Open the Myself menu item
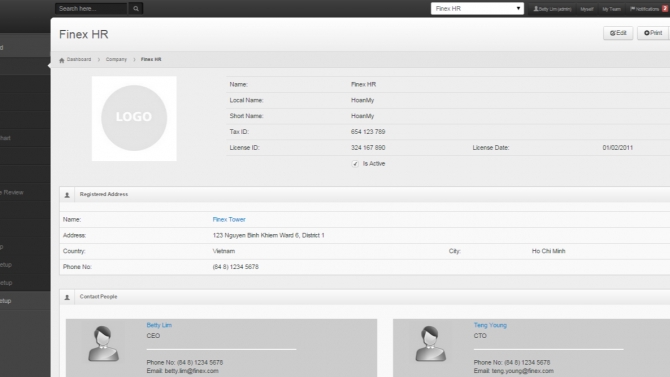The image size is (670, 377). click(x=587, y=9)
